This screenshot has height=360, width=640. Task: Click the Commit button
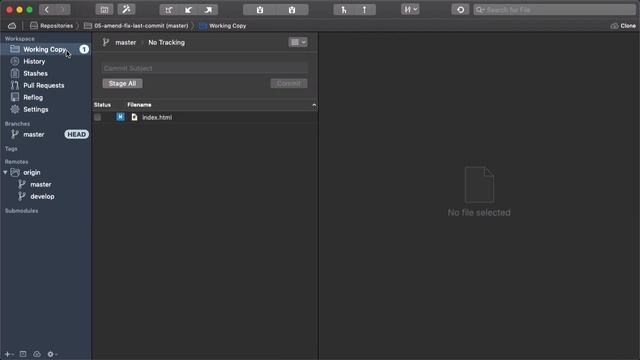(x=289, y=84)
